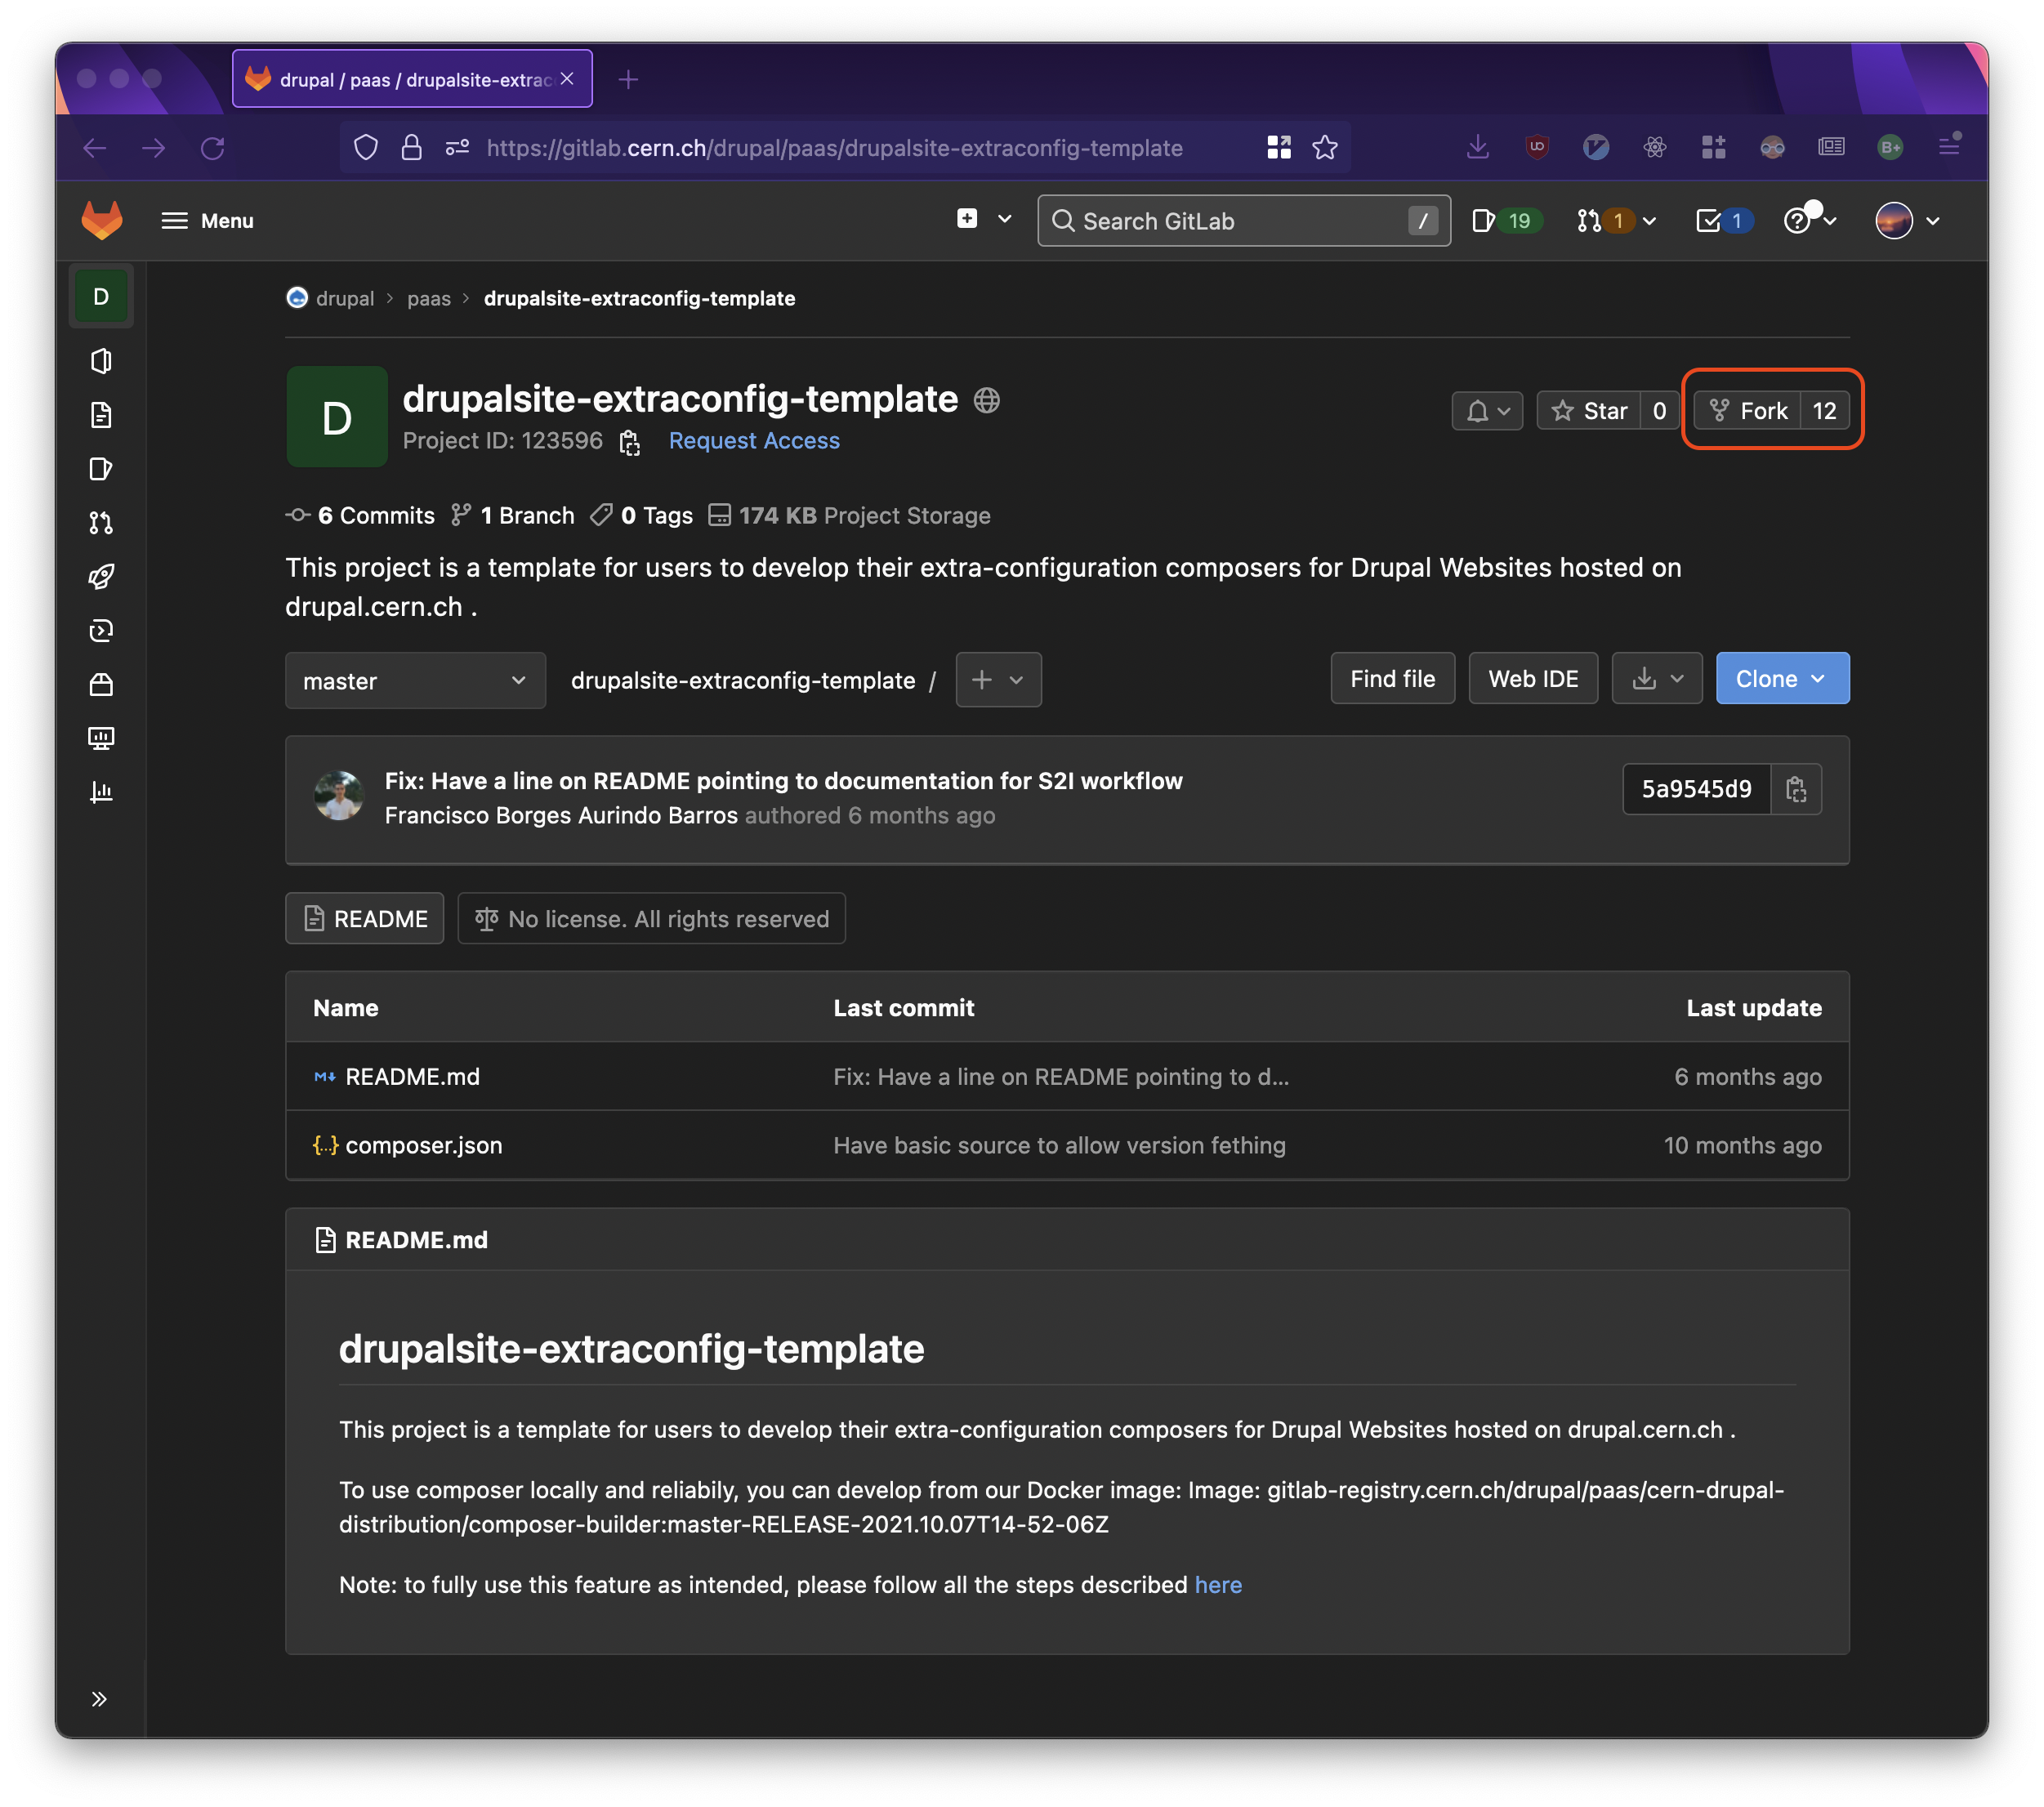The image size is (2044, 1807).
Task: Select project D avatar in sidebar
Action: click(x=101, y=296)
